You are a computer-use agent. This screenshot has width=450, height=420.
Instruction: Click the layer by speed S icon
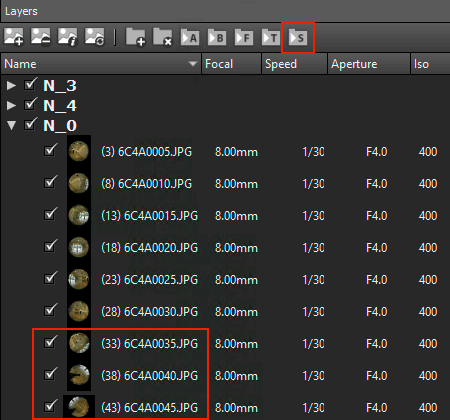(298, 38)
